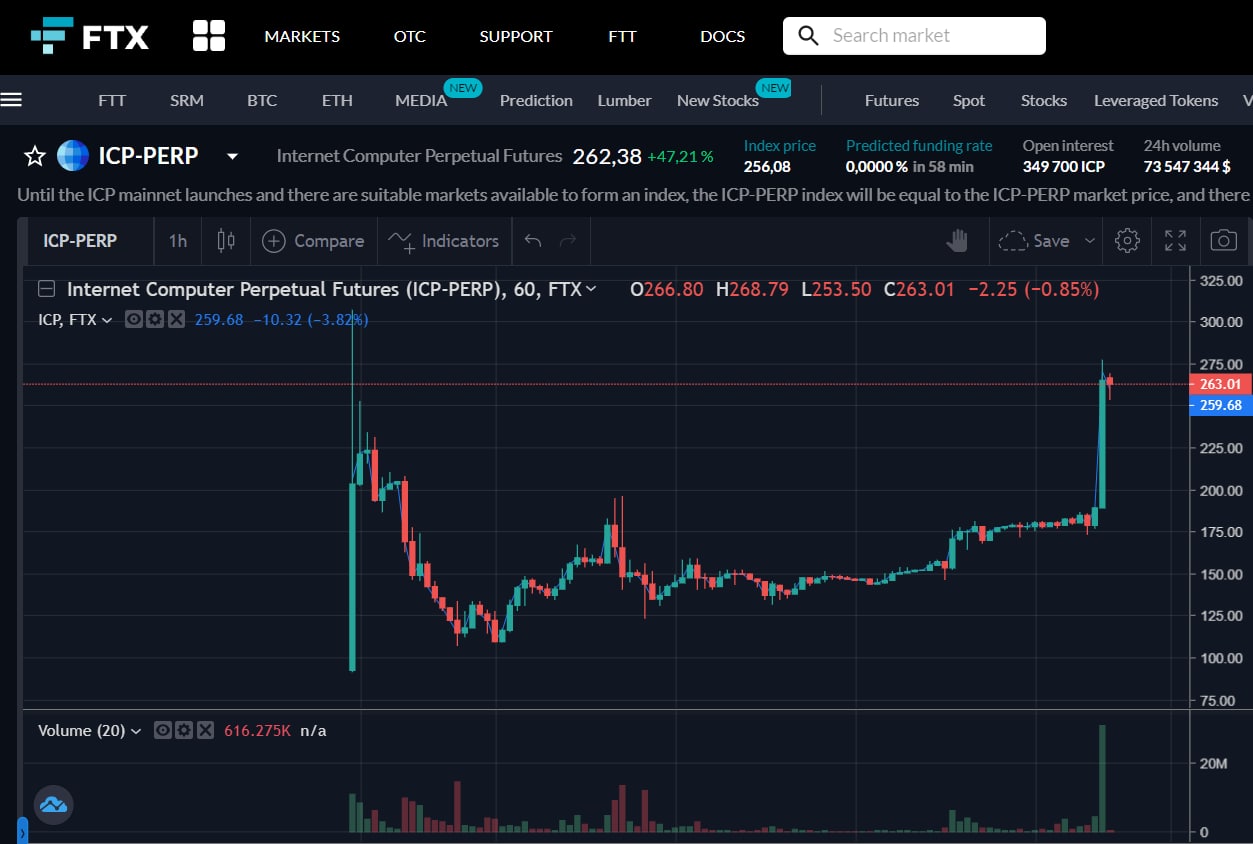The image size is (1253, 844).
Task: Switch to Spot category
Action: point(969,100)
